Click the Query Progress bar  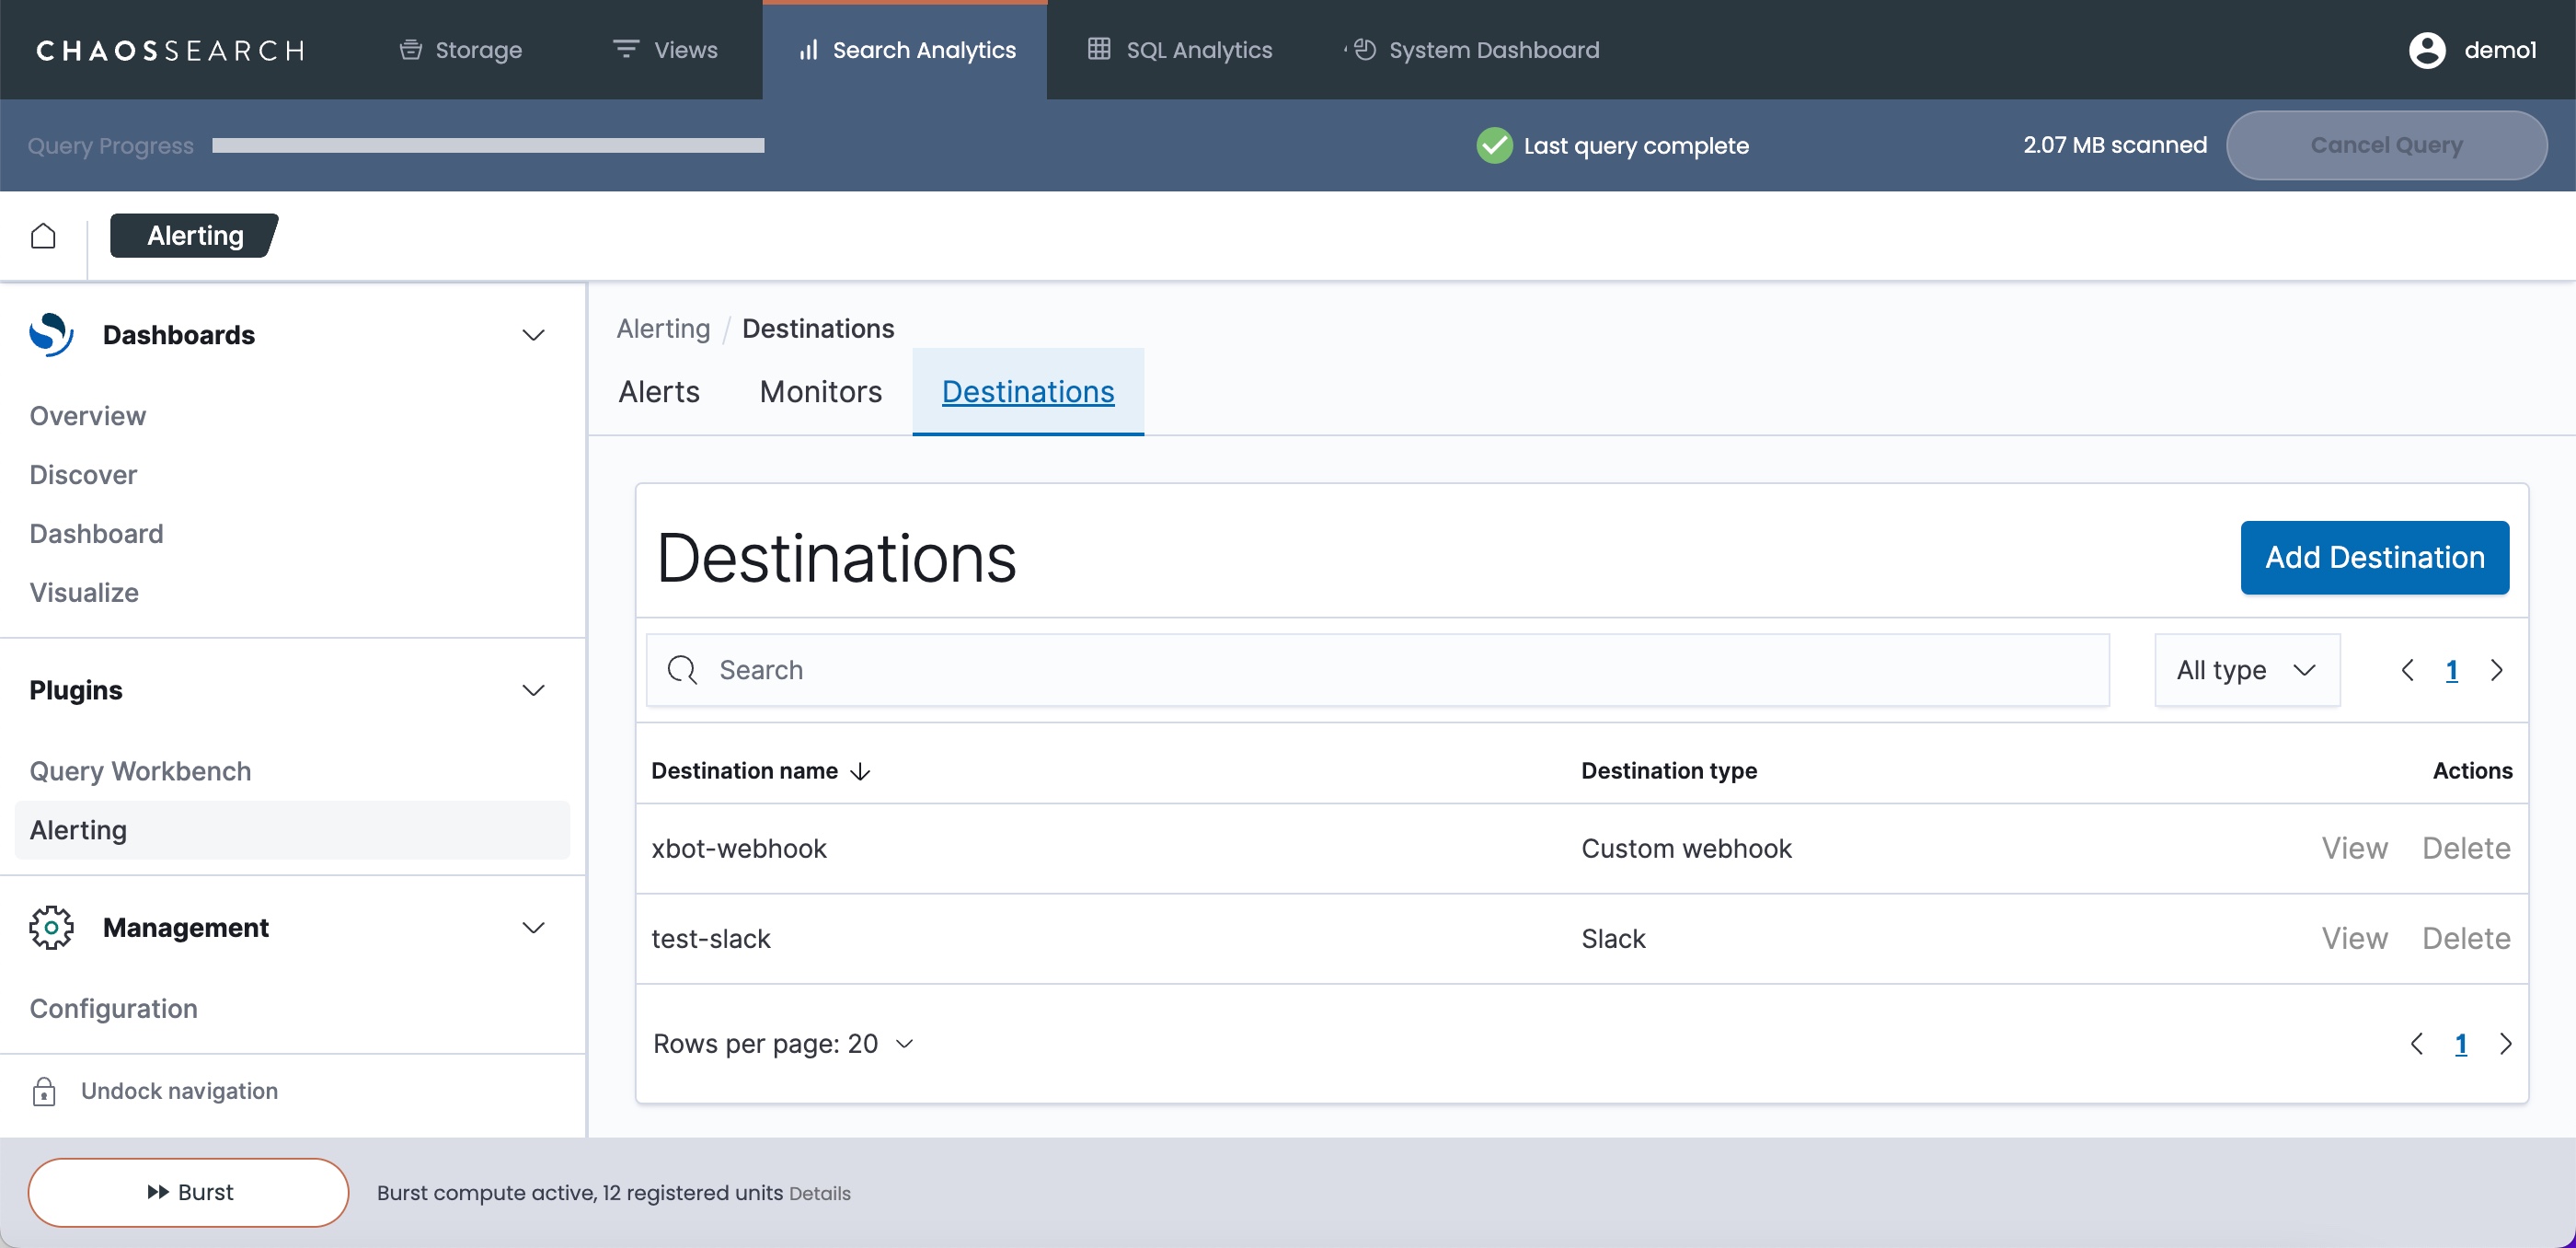tap(488, 146)
